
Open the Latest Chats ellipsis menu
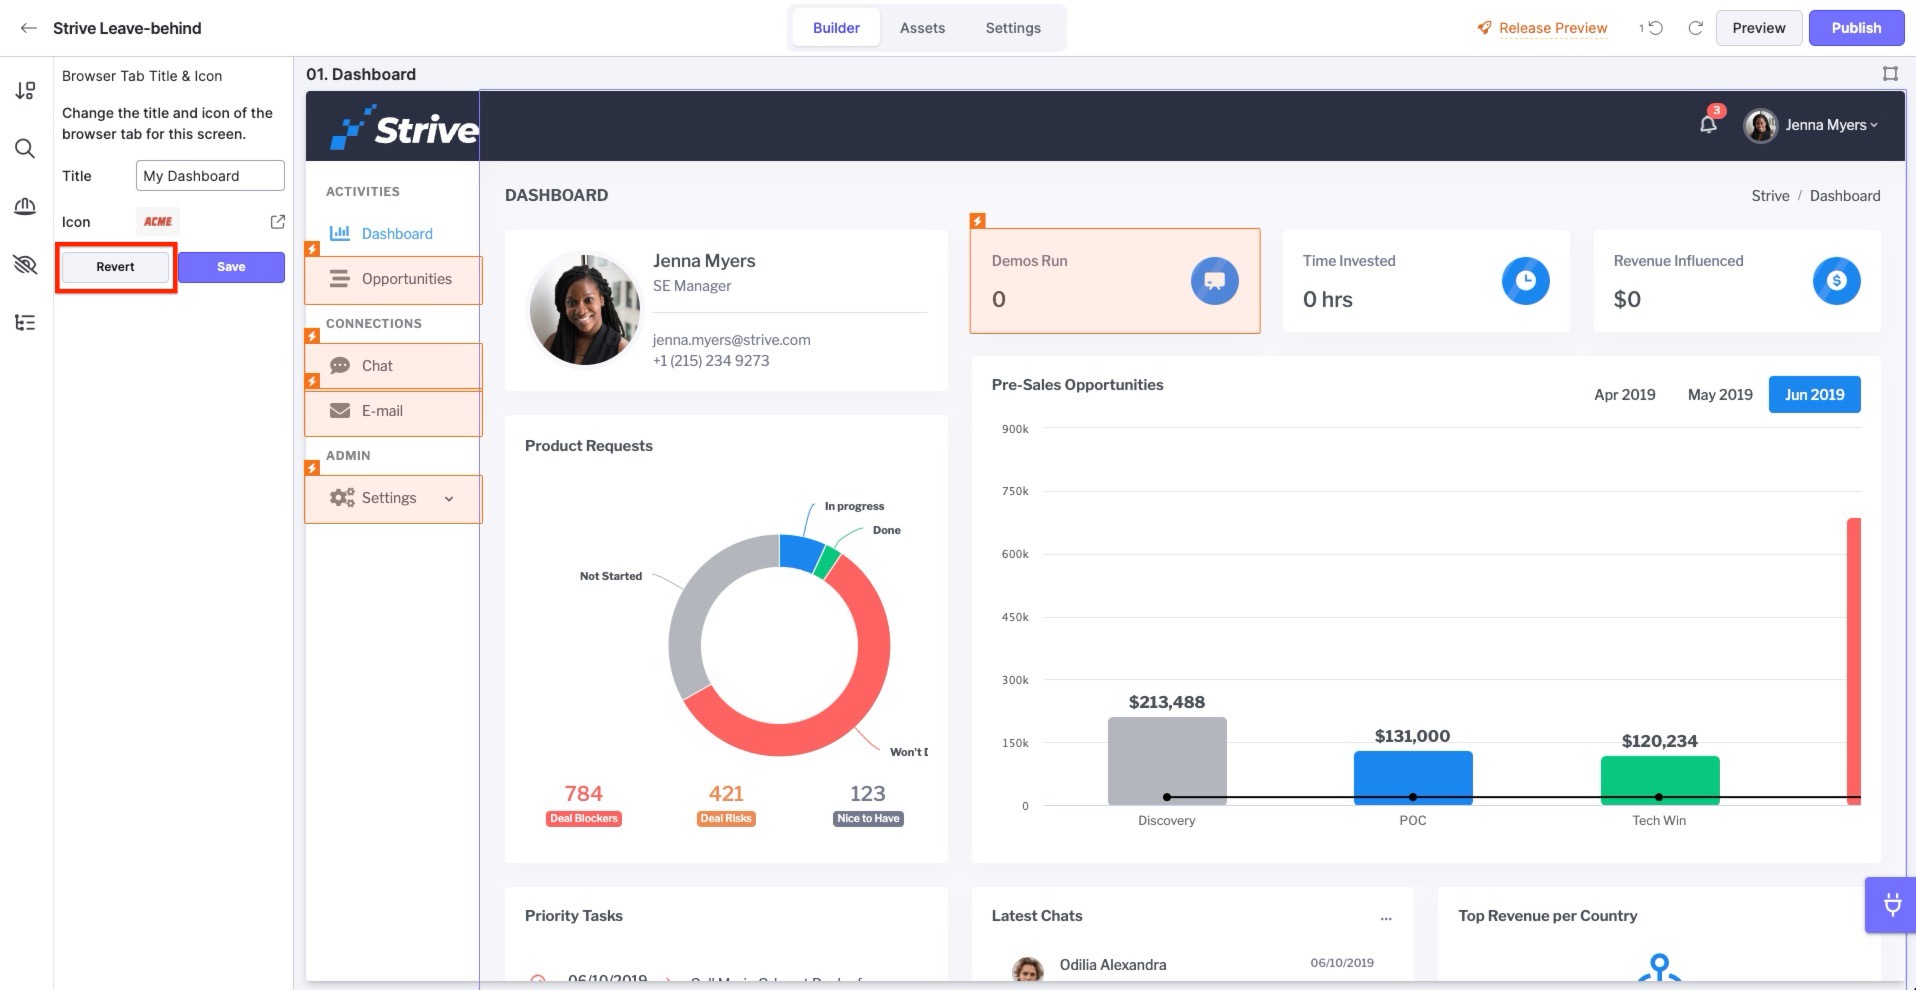point(1386,917)
